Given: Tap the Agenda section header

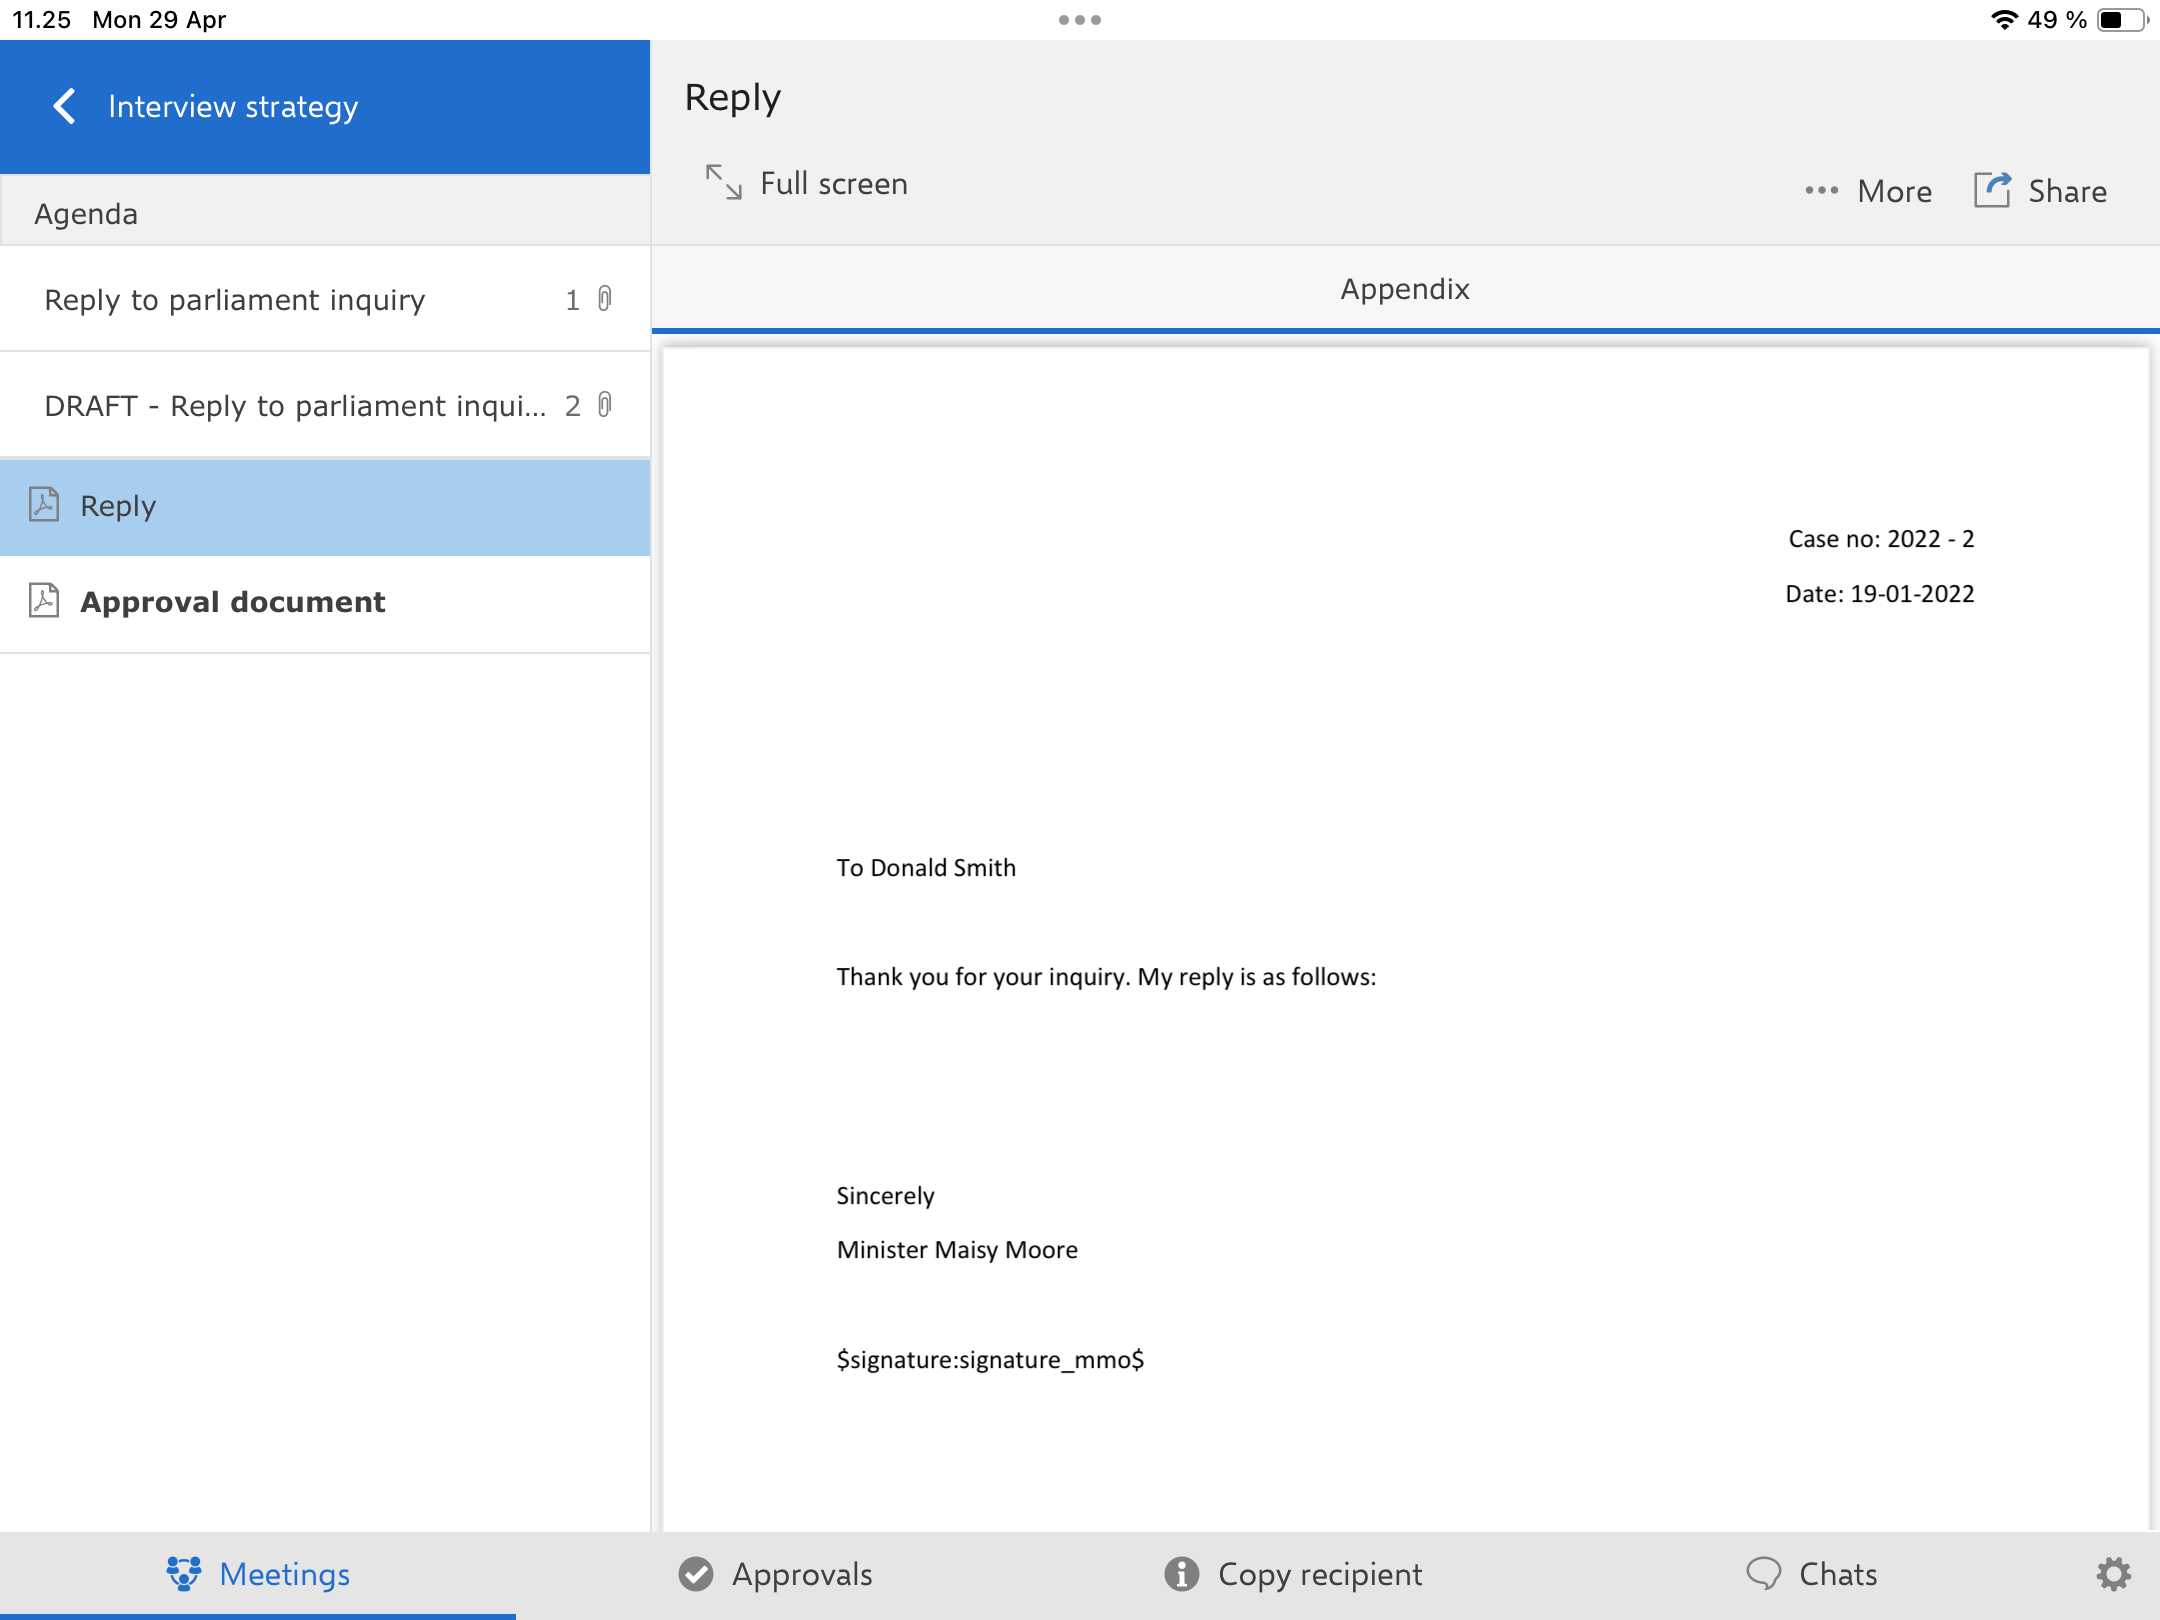Looking at the screenshot, I should (x=86, y=213).
